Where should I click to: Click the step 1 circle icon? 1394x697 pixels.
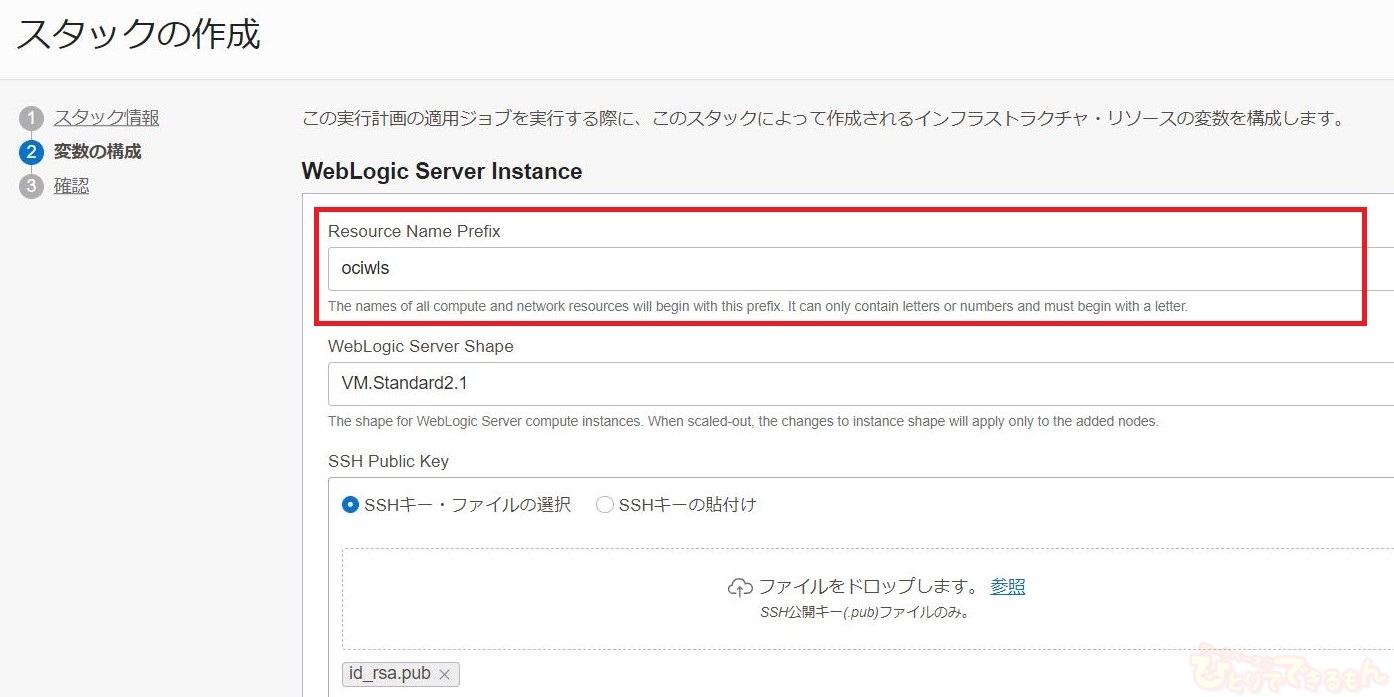click(x=31, y=119)
